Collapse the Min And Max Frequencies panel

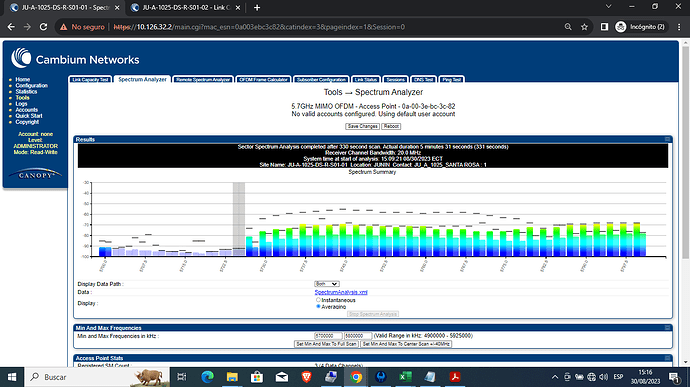click(667, 328)
